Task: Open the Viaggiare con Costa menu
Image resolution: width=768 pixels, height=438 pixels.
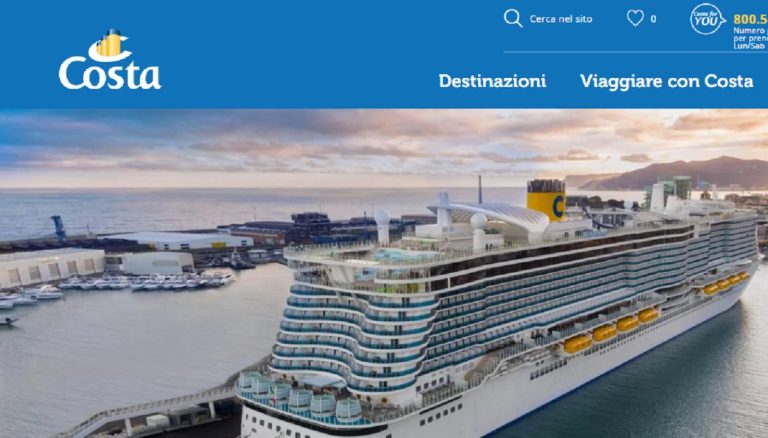Action: [x=666, y=81]
